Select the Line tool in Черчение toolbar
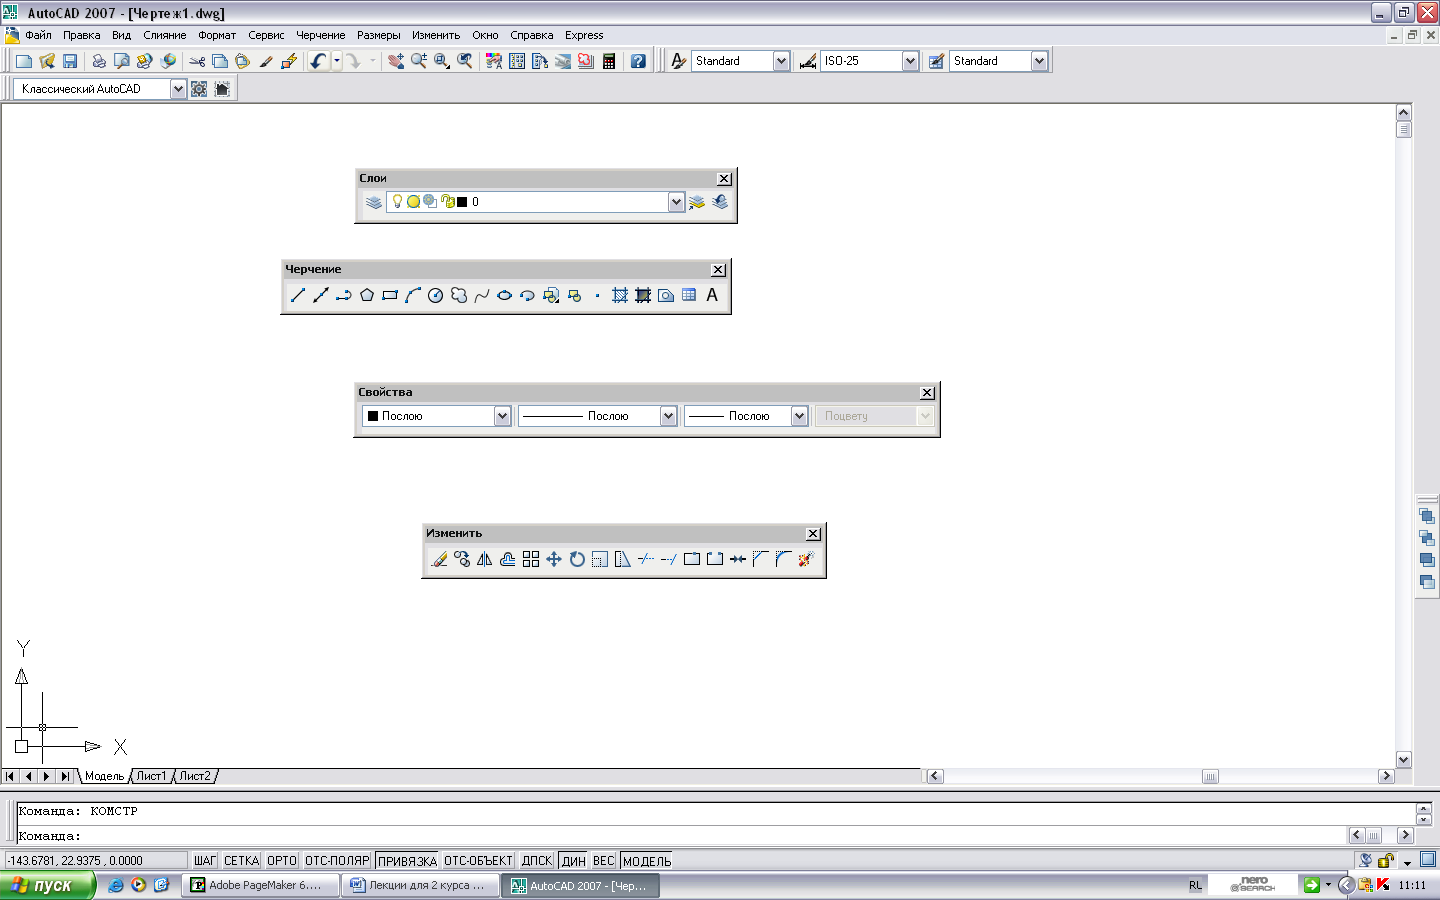 coord(297,295)
